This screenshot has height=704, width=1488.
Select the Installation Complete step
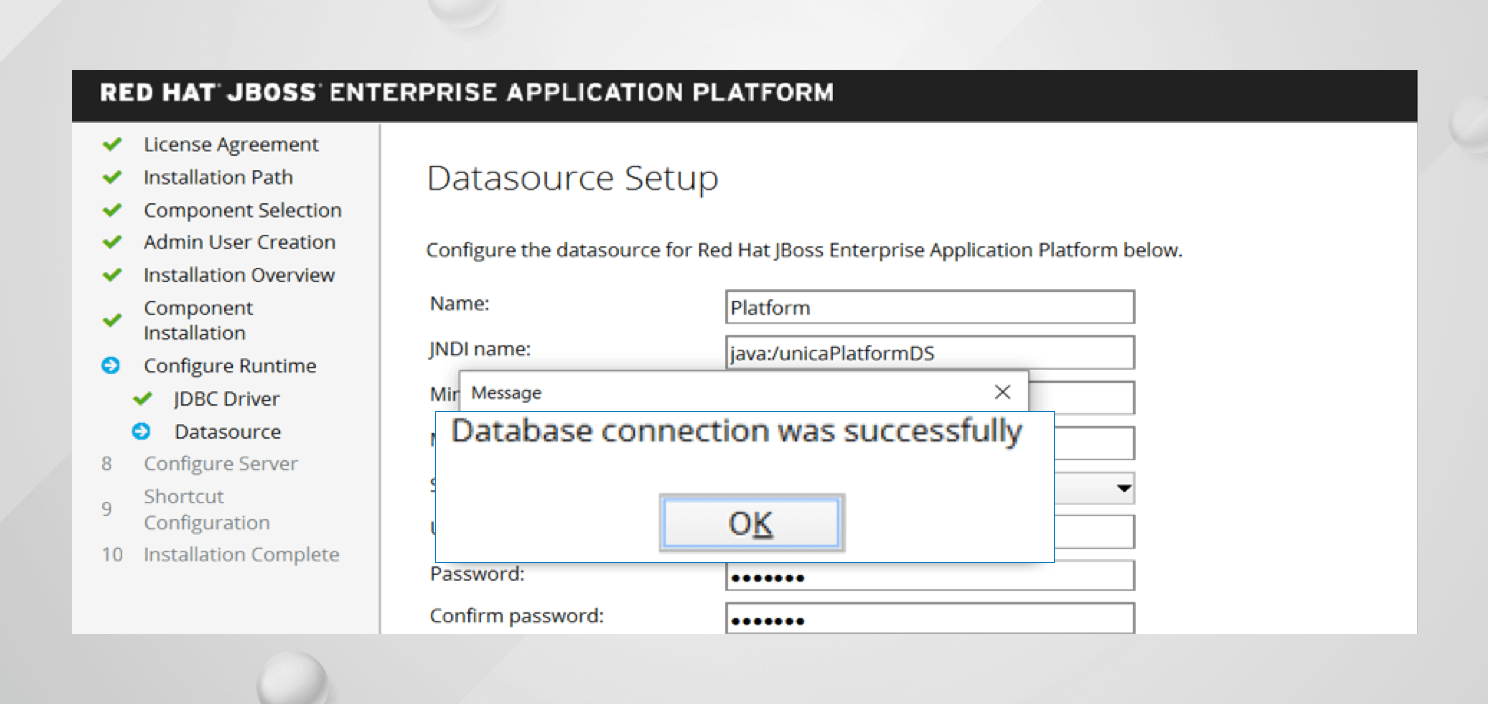[x=241, y=555]
